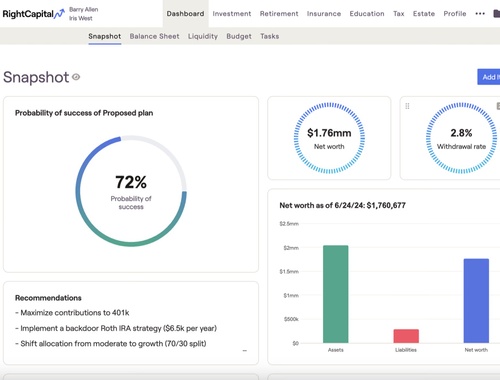Image resolution: width=500 pixels, height=380 pixels.
Task: Click 'Shift allocation from moderate to growth' line
Action: tap(111, 344)
